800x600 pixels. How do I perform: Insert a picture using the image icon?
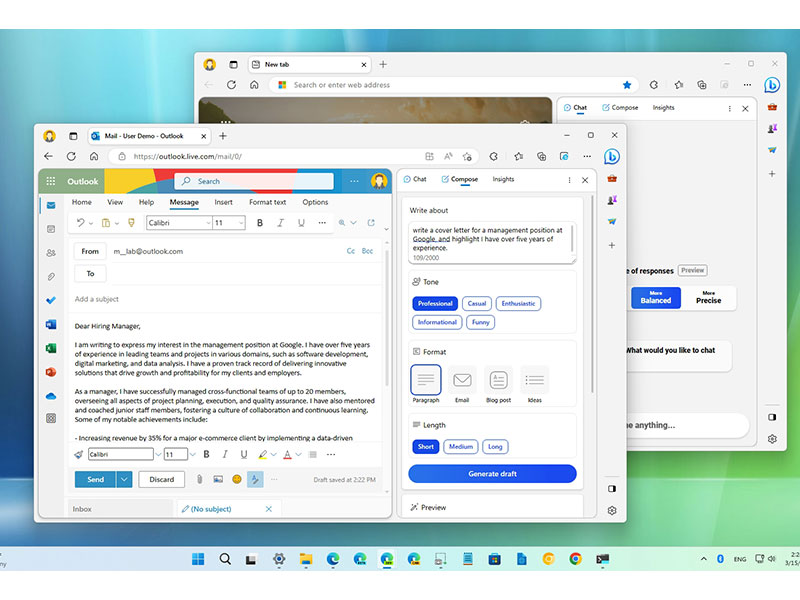click(x=218, y=479)
